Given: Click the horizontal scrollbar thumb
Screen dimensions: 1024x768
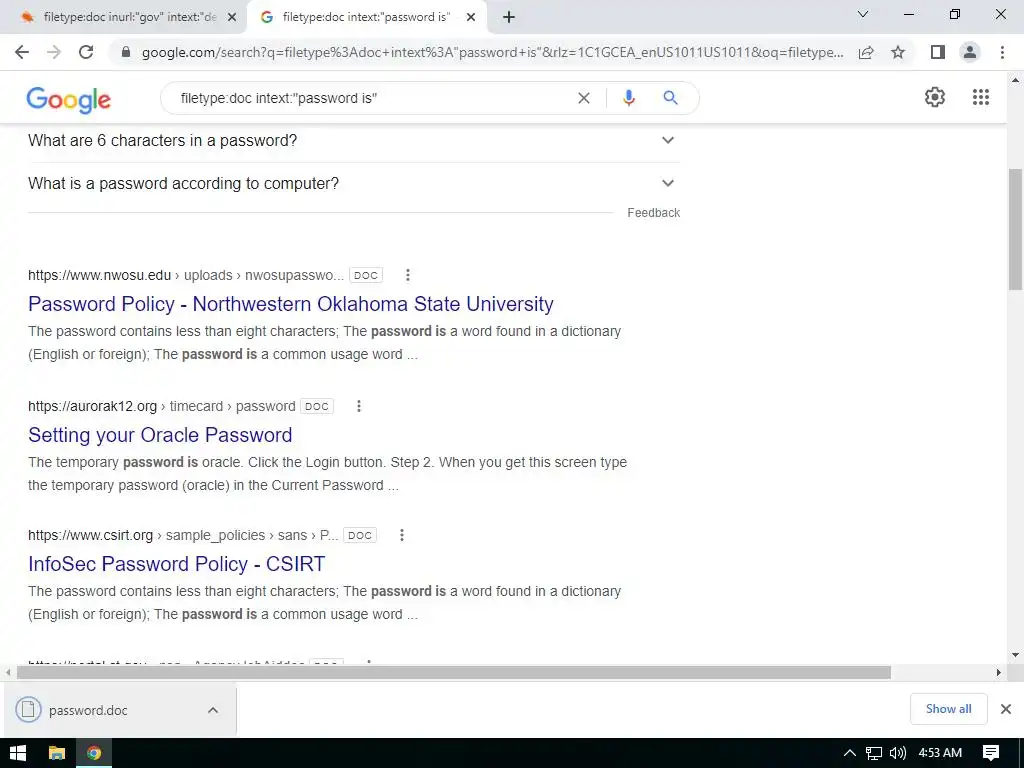Looking at the screenshot, I should (454, 672).
